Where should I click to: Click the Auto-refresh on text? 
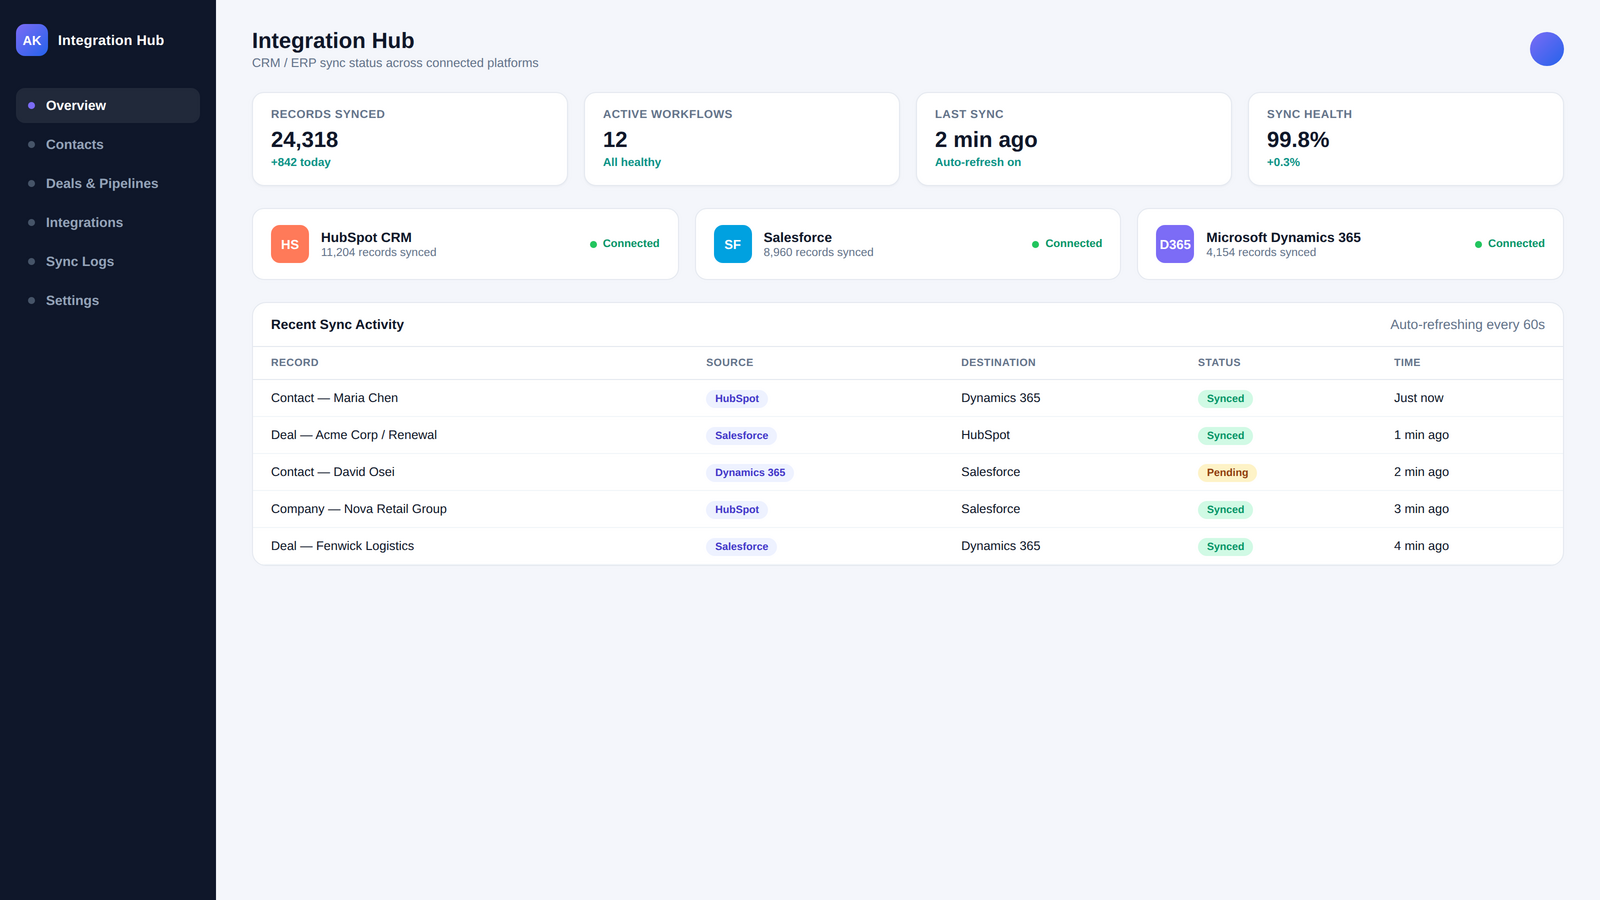[x=978, y=162]
